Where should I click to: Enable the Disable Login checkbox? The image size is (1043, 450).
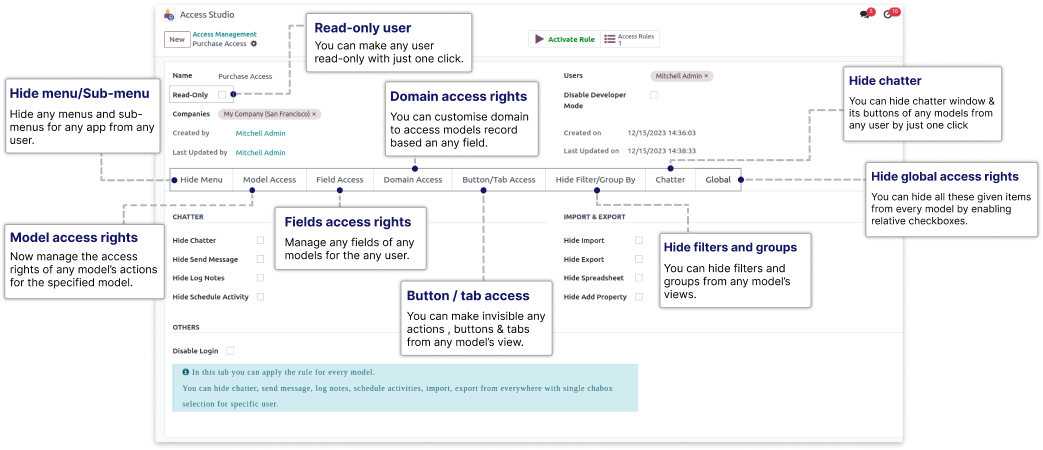click(230, 351)
